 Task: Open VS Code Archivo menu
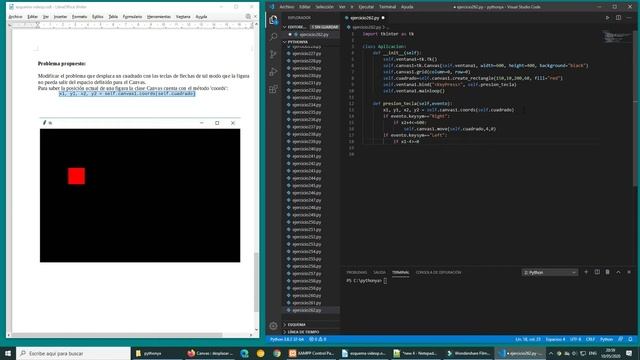click(287, 7)
